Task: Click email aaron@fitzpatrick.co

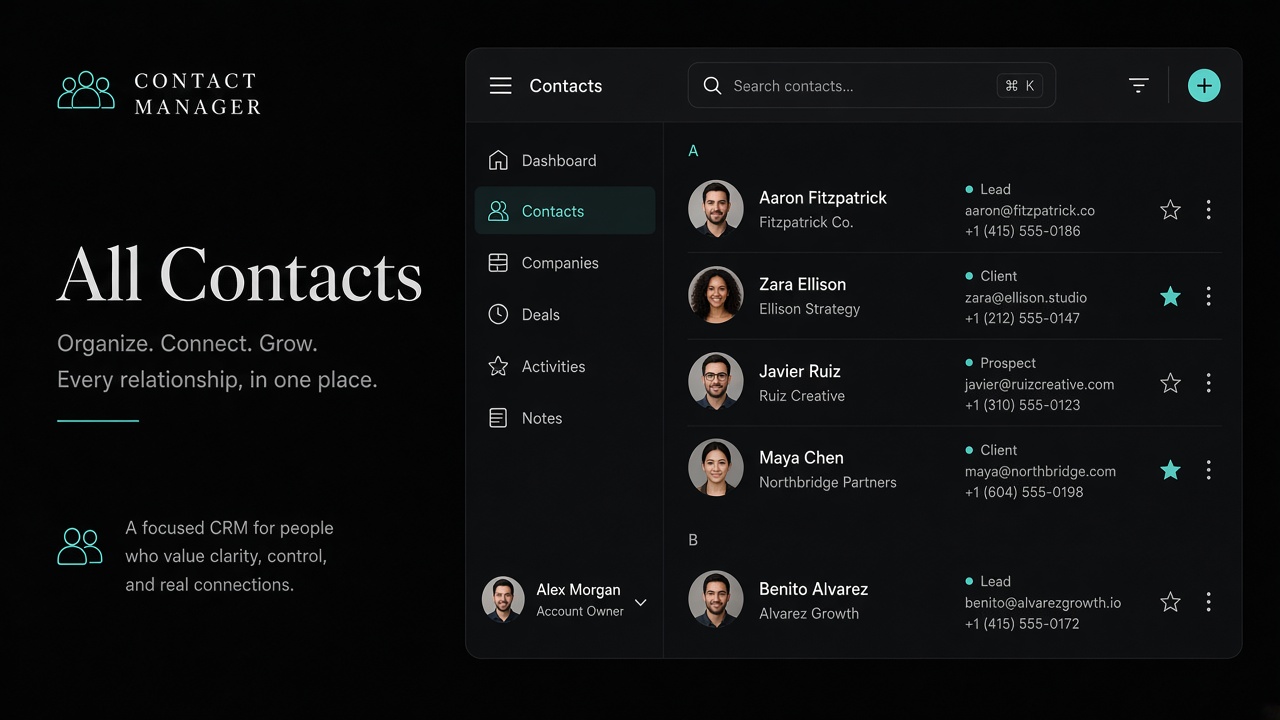Action: [1030, 211]
